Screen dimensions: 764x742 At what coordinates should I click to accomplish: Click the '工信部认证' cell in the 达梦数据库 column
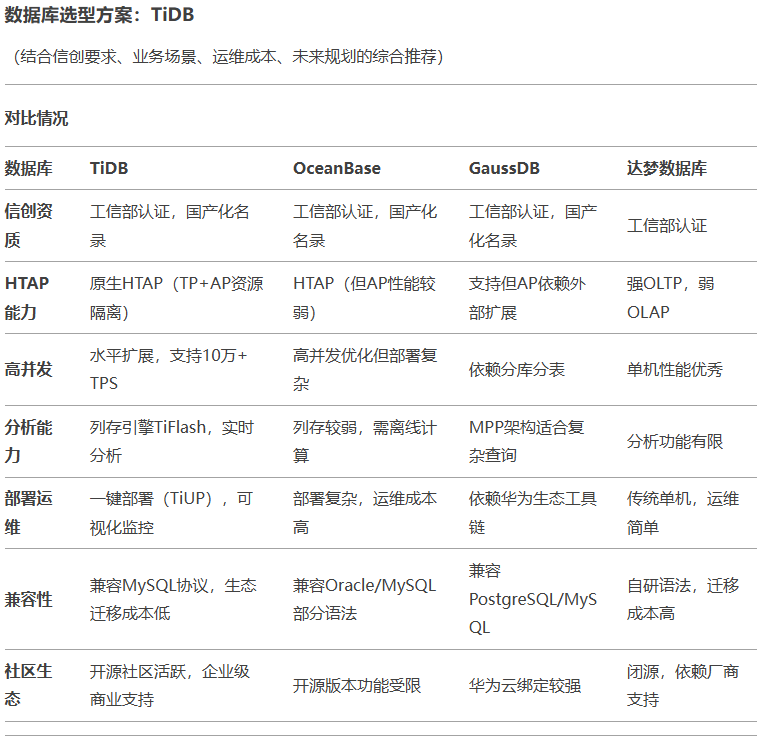667,226
